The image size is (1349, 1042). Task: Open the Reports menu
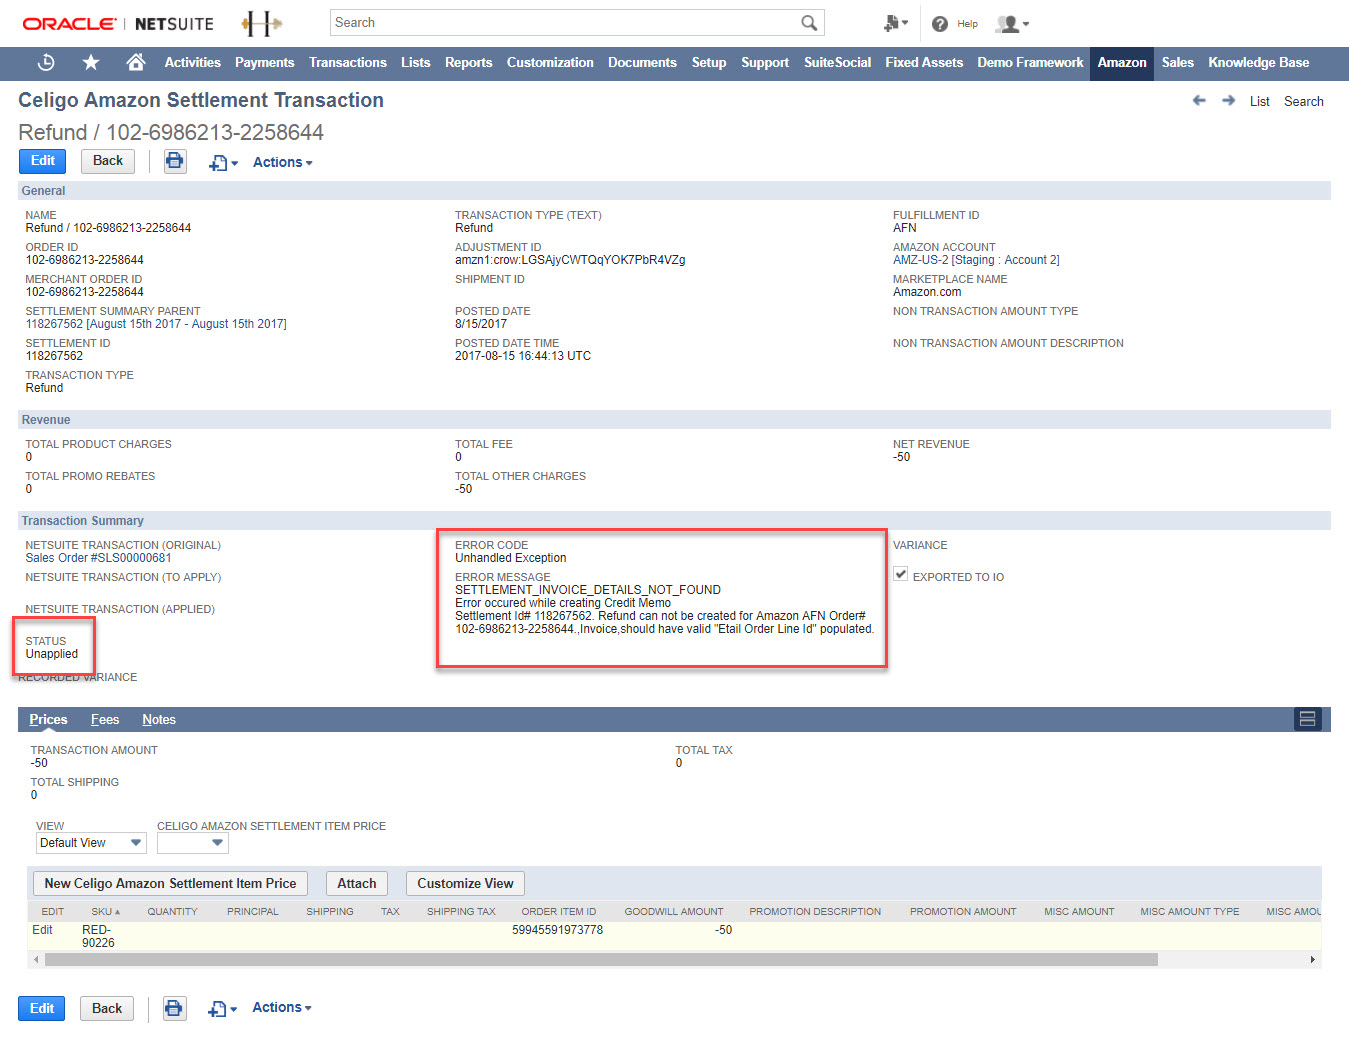pyautogui.click(x=469, y=62)
